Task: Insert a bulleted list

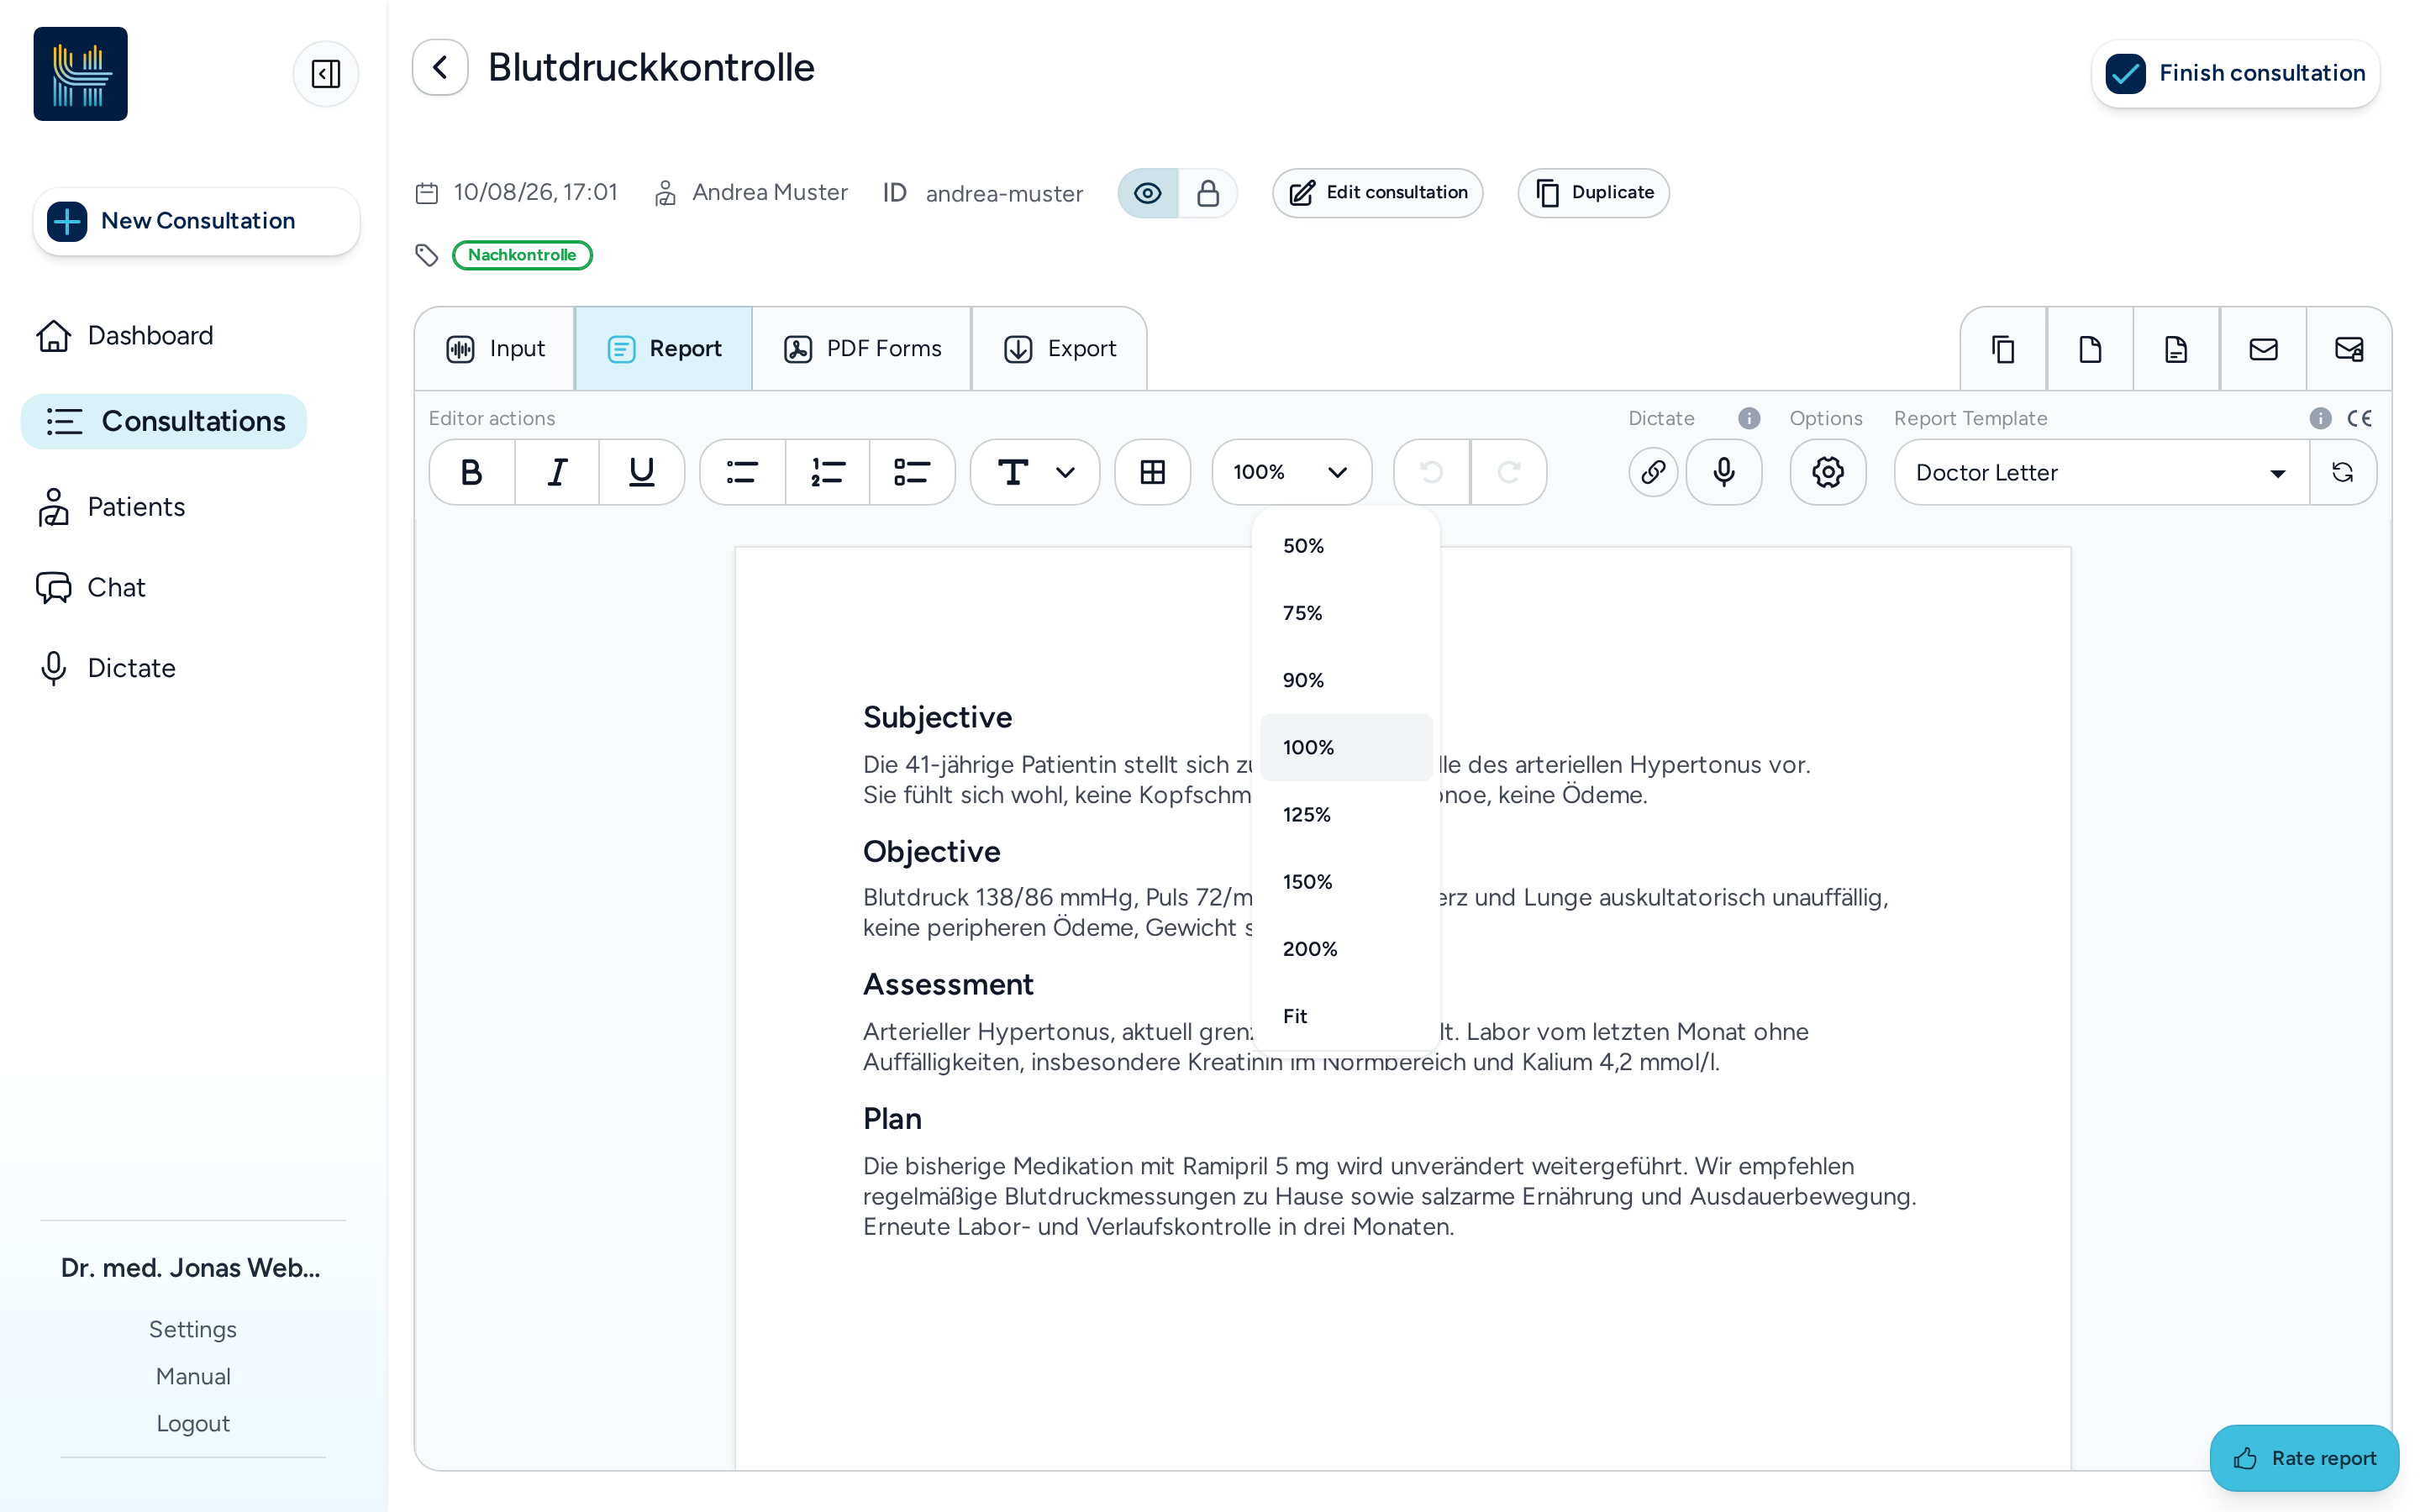Action: tap(742, 472)
